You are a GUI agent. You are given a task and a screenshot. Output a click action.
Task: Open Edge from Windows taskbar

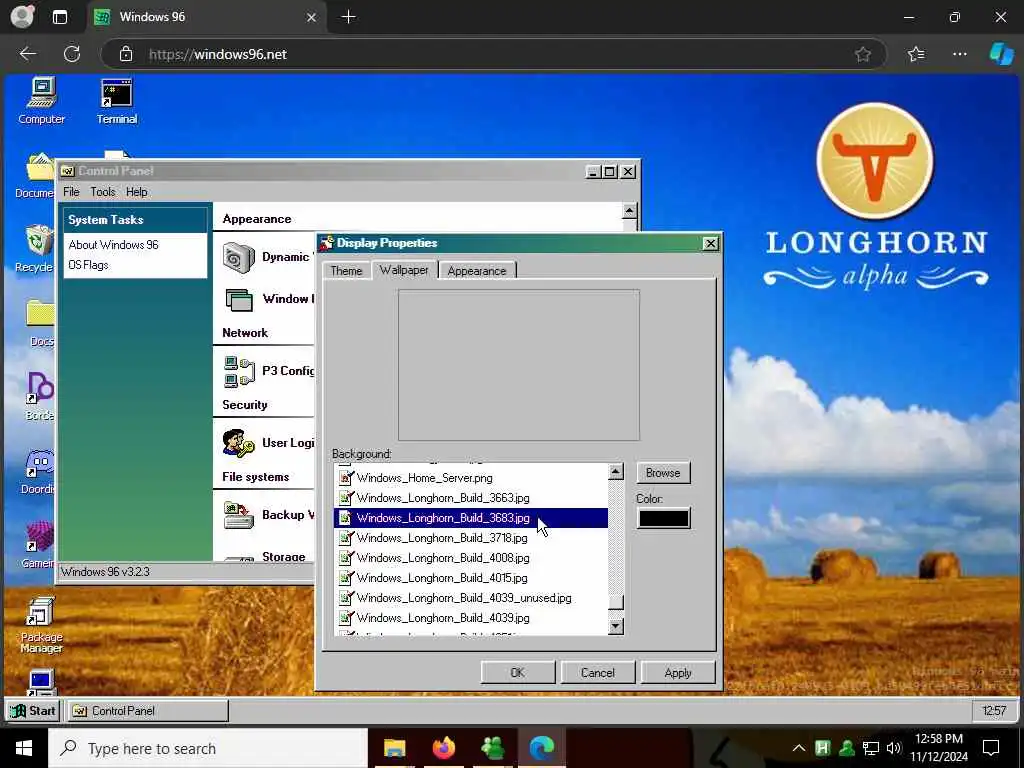(541, 748)
